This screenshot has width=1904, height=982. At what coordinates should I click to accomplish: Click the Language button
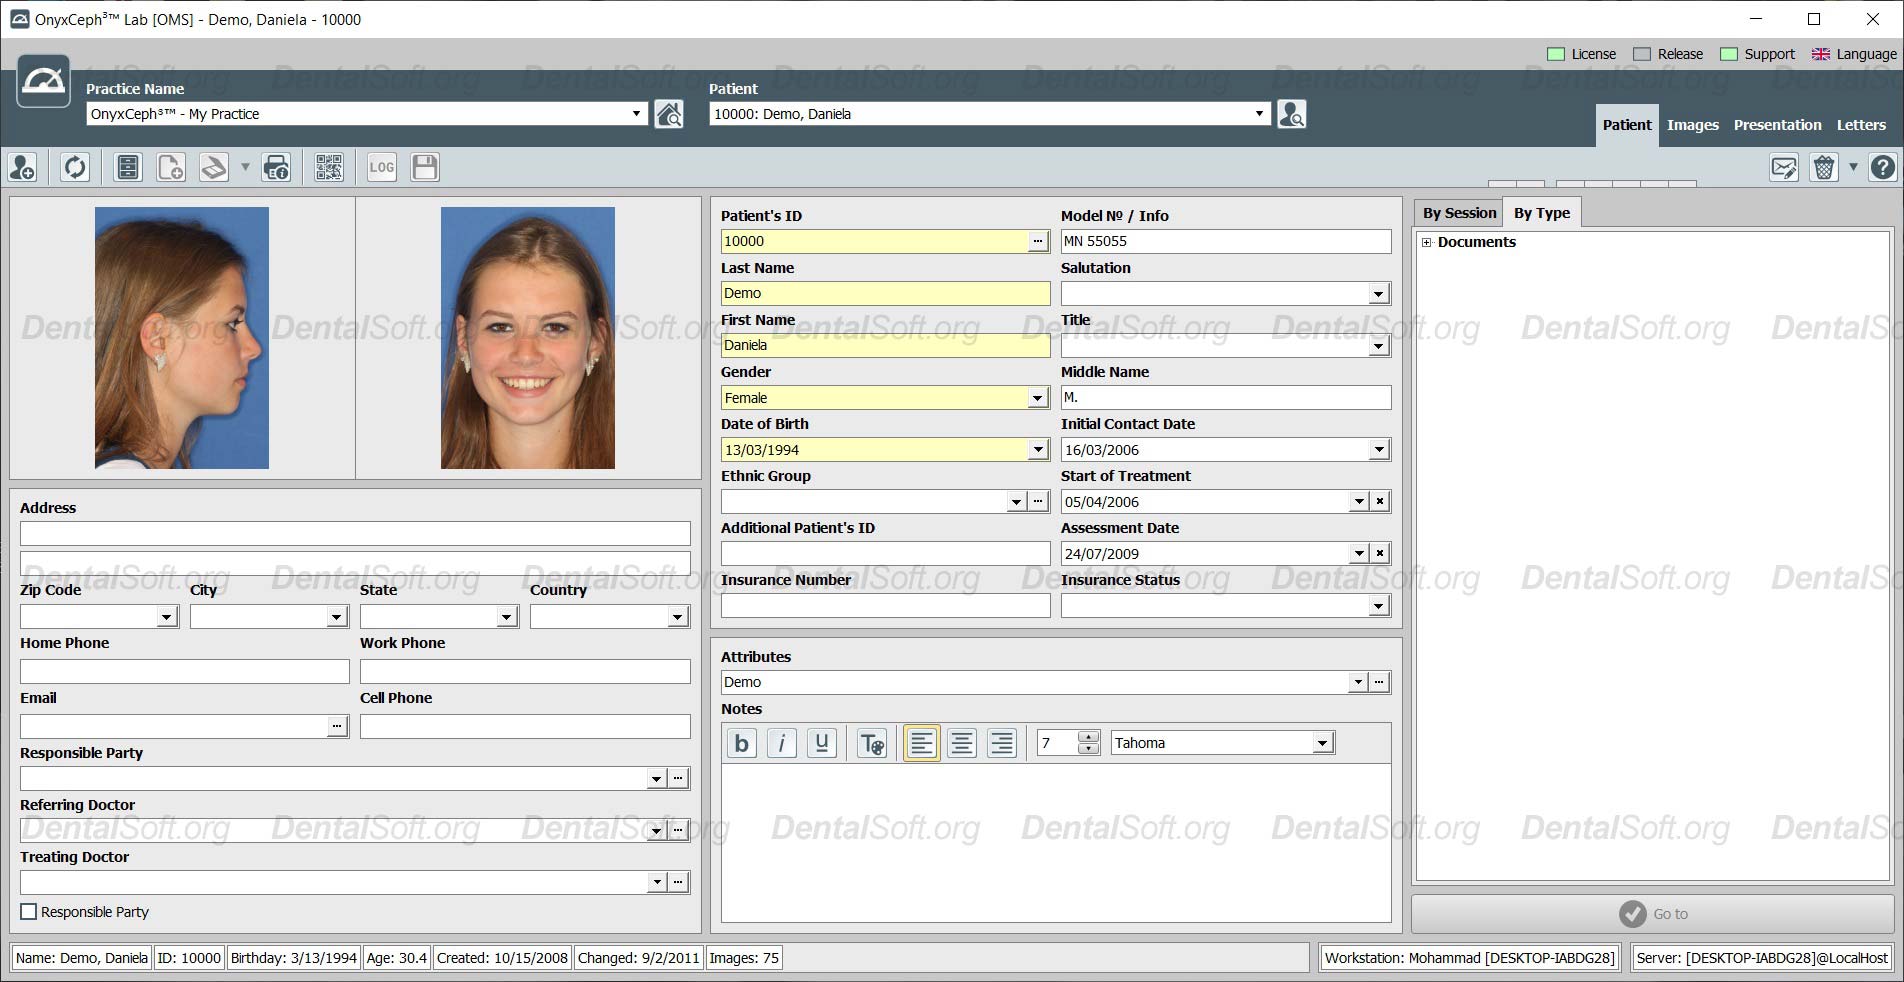tap(1855, 54)
